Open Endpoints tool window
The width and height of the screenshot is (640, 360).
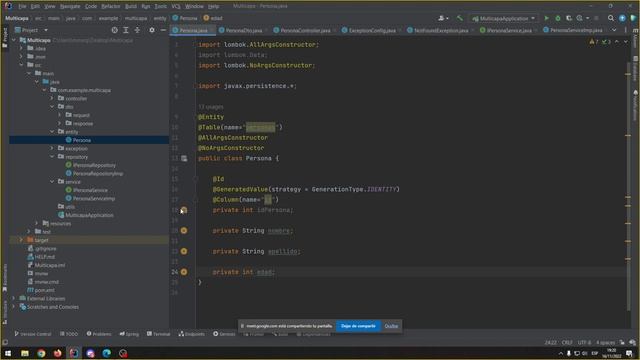(191, 334)
